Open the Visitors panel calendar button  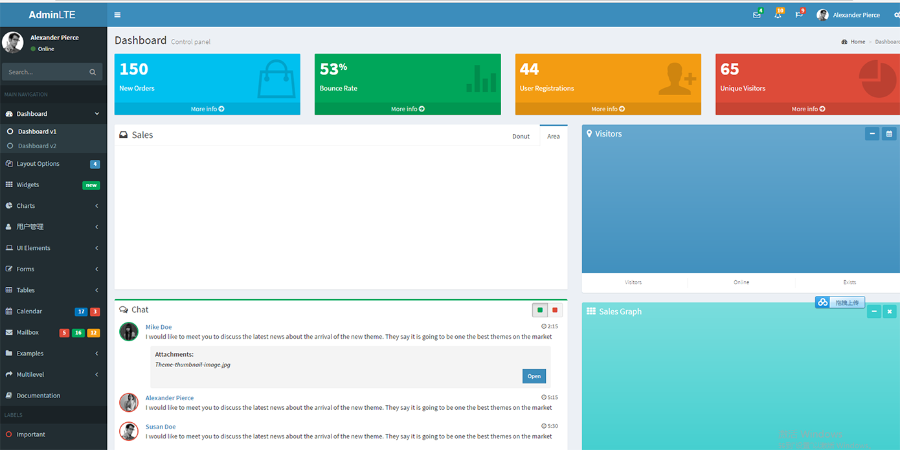pyautogui.click(x=889, y=134)
